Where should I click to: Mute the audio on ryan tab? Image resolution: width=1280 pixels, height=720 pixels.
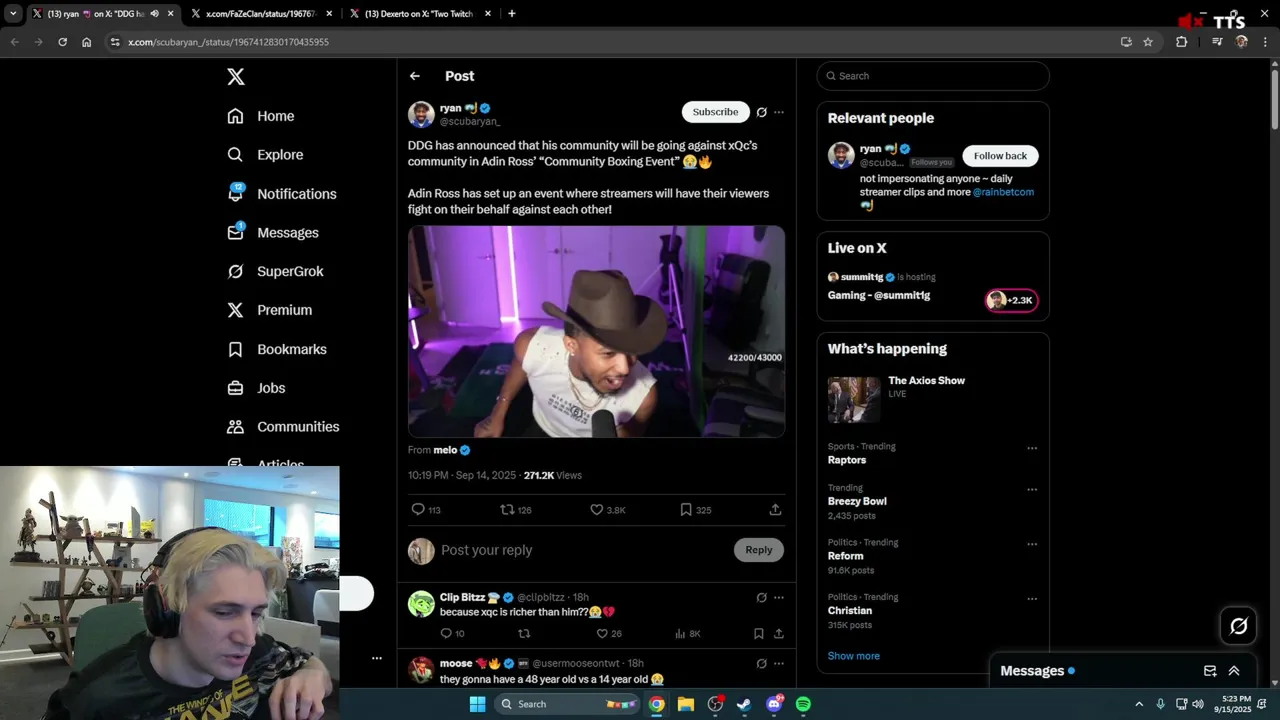[x=154, y=14]
